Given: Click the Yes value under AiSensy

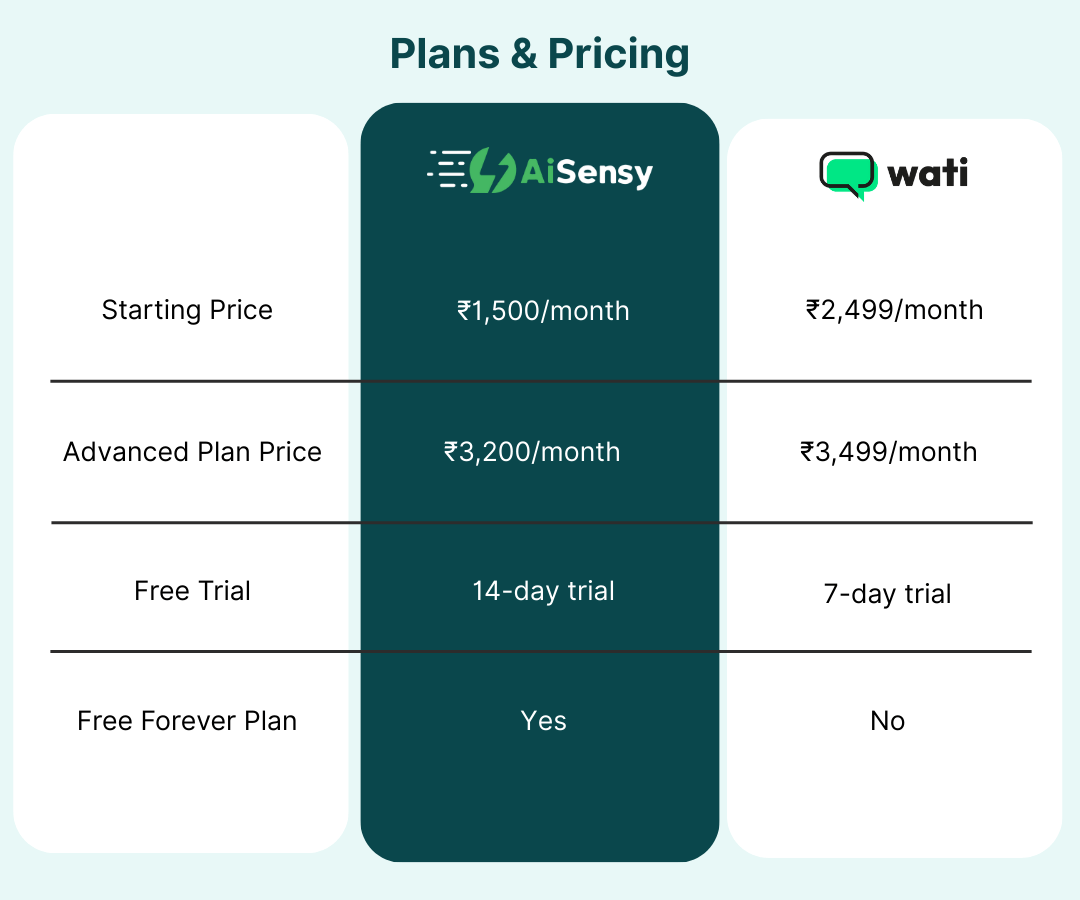Looking at the screenshot, I should pyautogui.click(x=543, y=721).
